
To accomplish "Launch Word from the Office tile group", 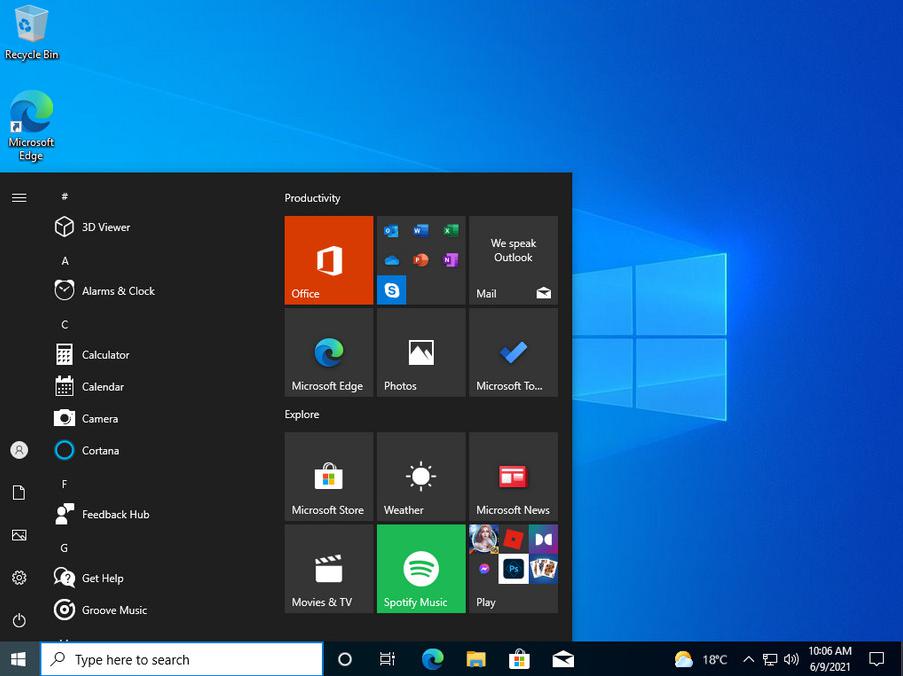I will [x=421, y=232].
